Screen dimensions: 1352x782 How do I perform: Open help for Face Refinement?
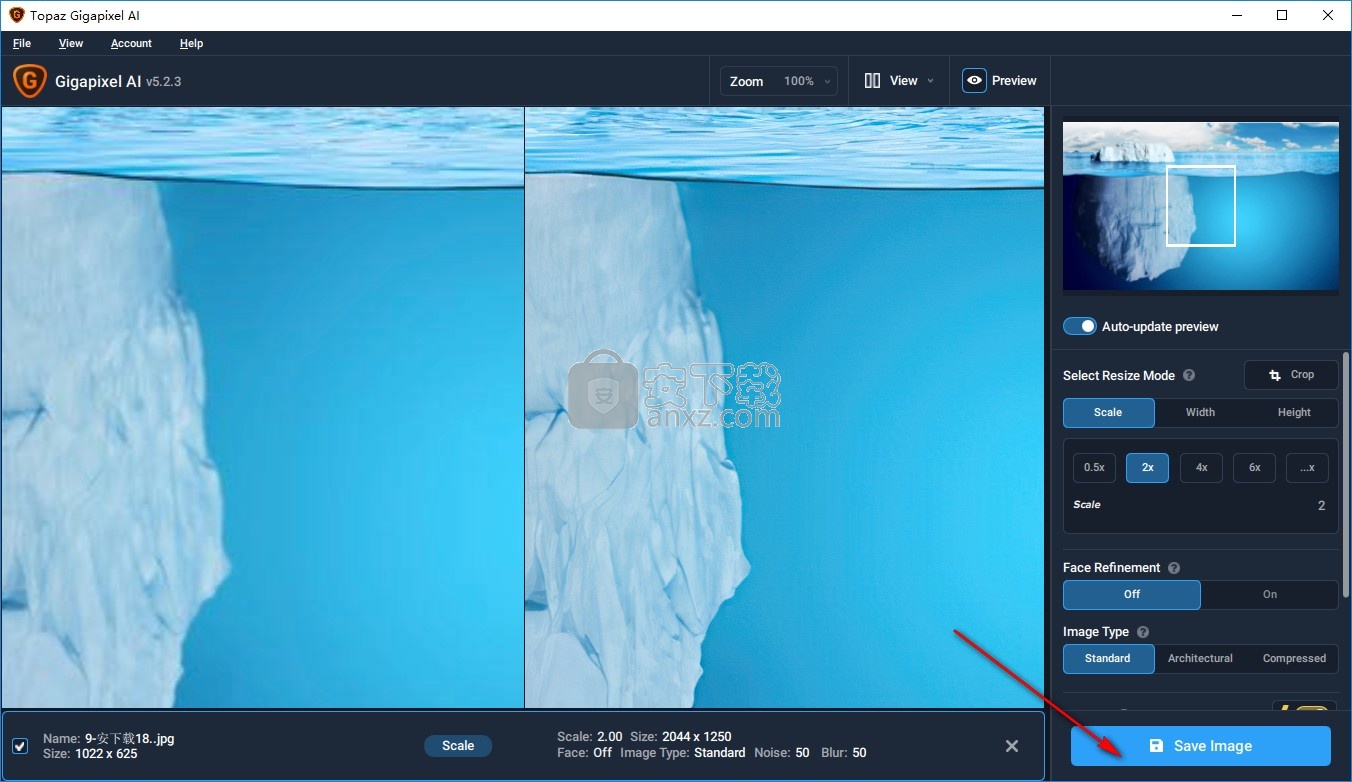1174,568
